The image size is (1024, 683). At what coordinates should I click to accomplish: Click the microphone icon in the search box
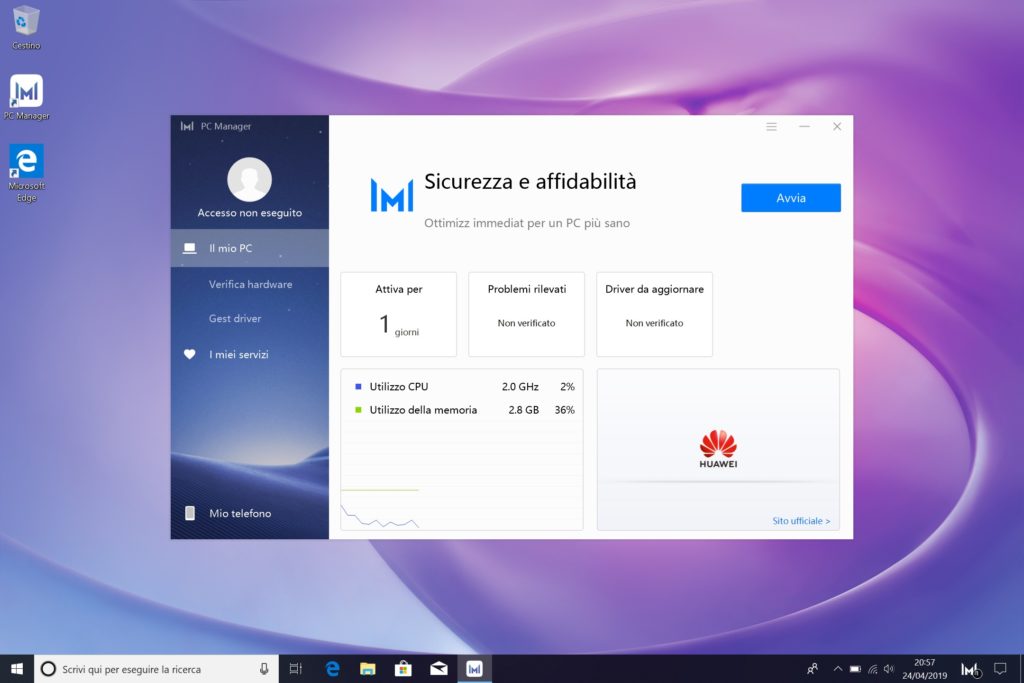pos(264,669)
